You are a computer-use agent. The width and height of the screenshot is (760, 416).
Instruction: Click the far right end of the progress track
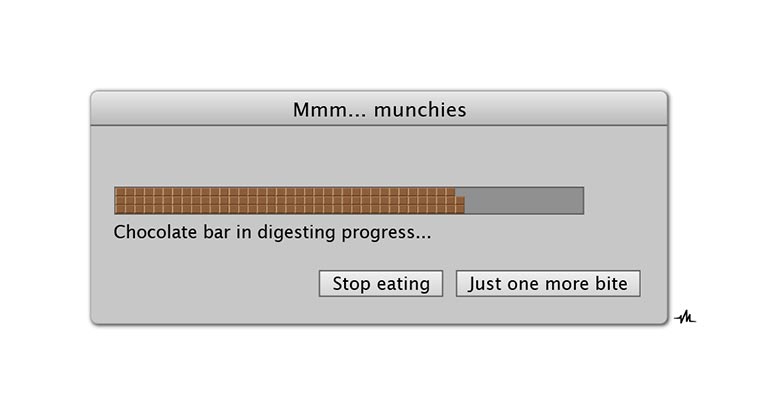[578, 200]
